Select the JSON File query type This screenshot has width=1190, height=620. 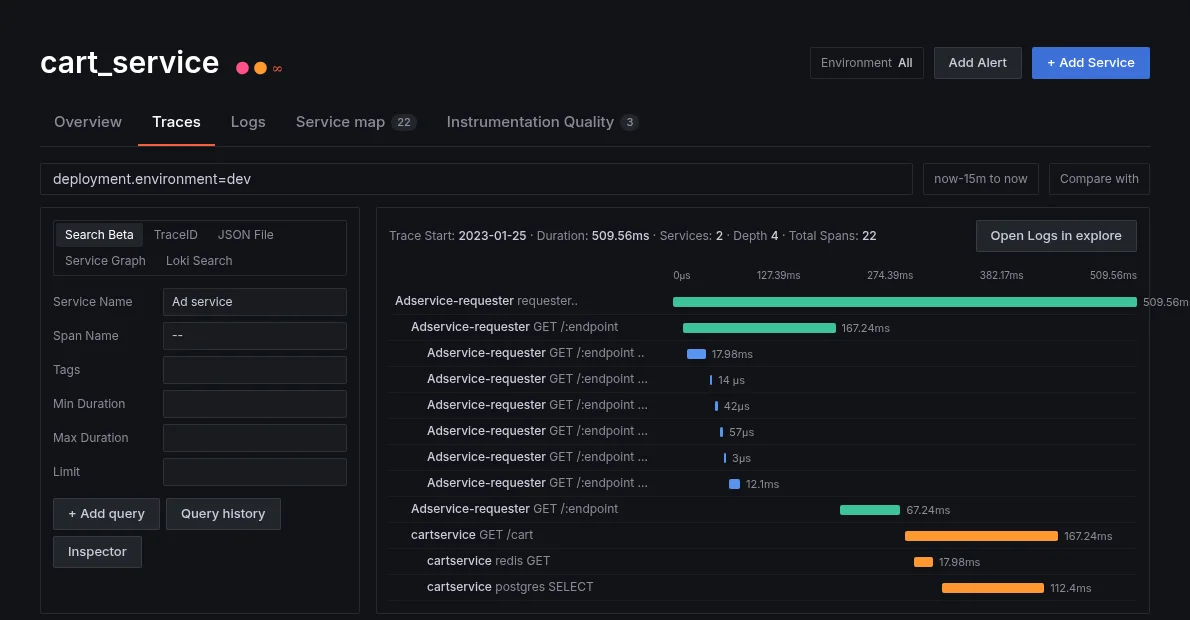coord(245,234)
